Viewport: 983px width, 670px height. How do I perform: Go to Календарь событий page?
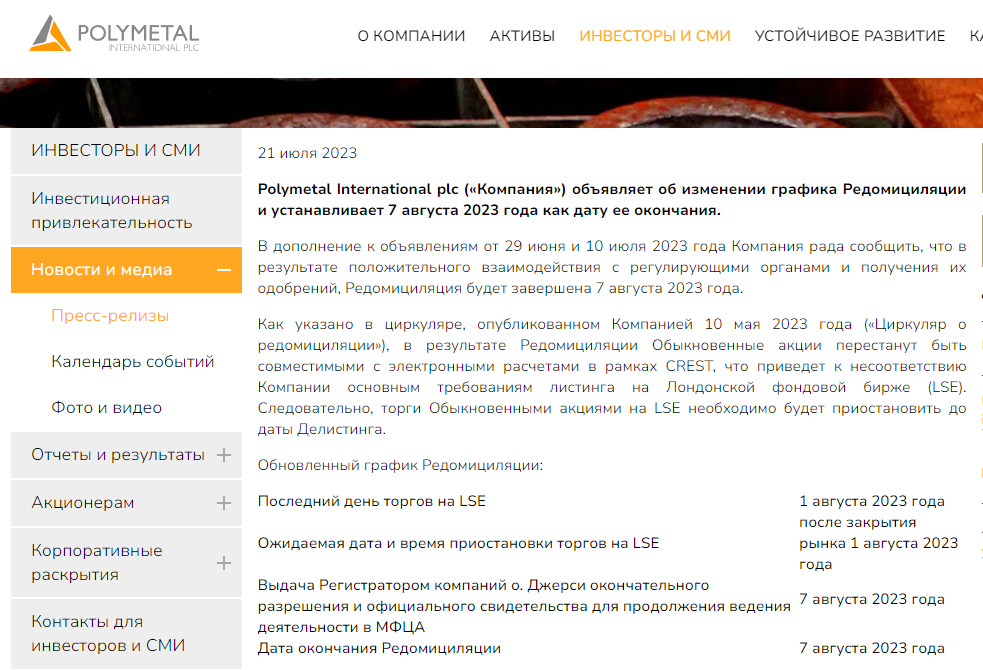tap(133, 362)
